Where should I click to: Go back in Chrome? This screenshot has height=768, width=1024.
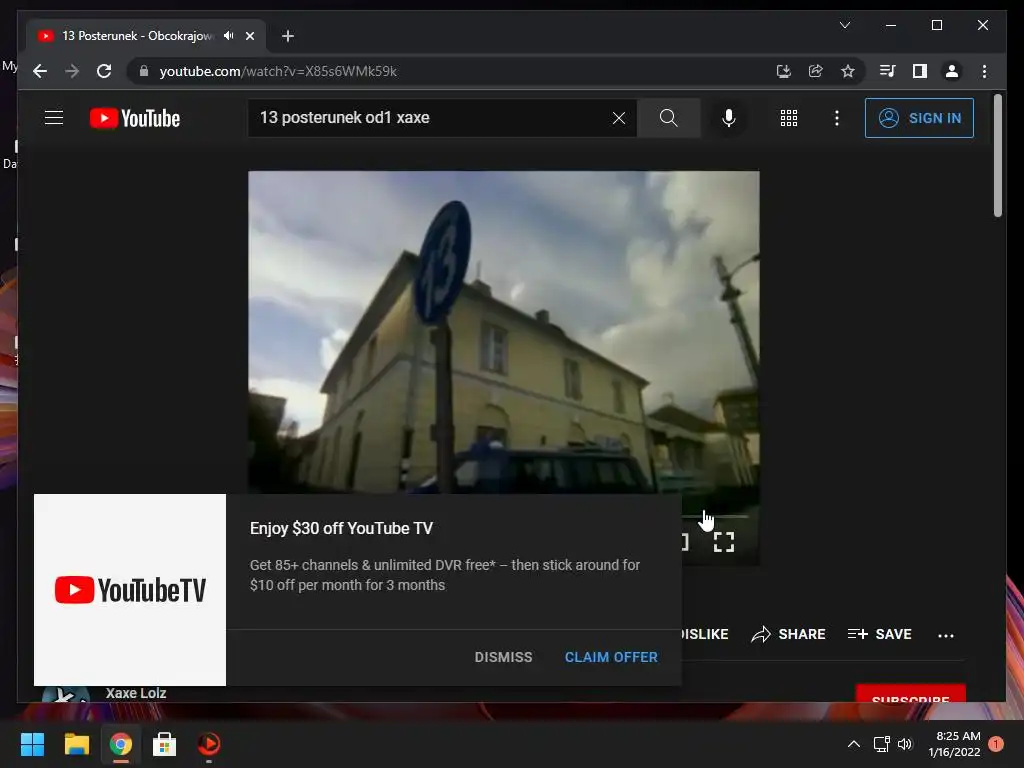(x=40, y=71)
